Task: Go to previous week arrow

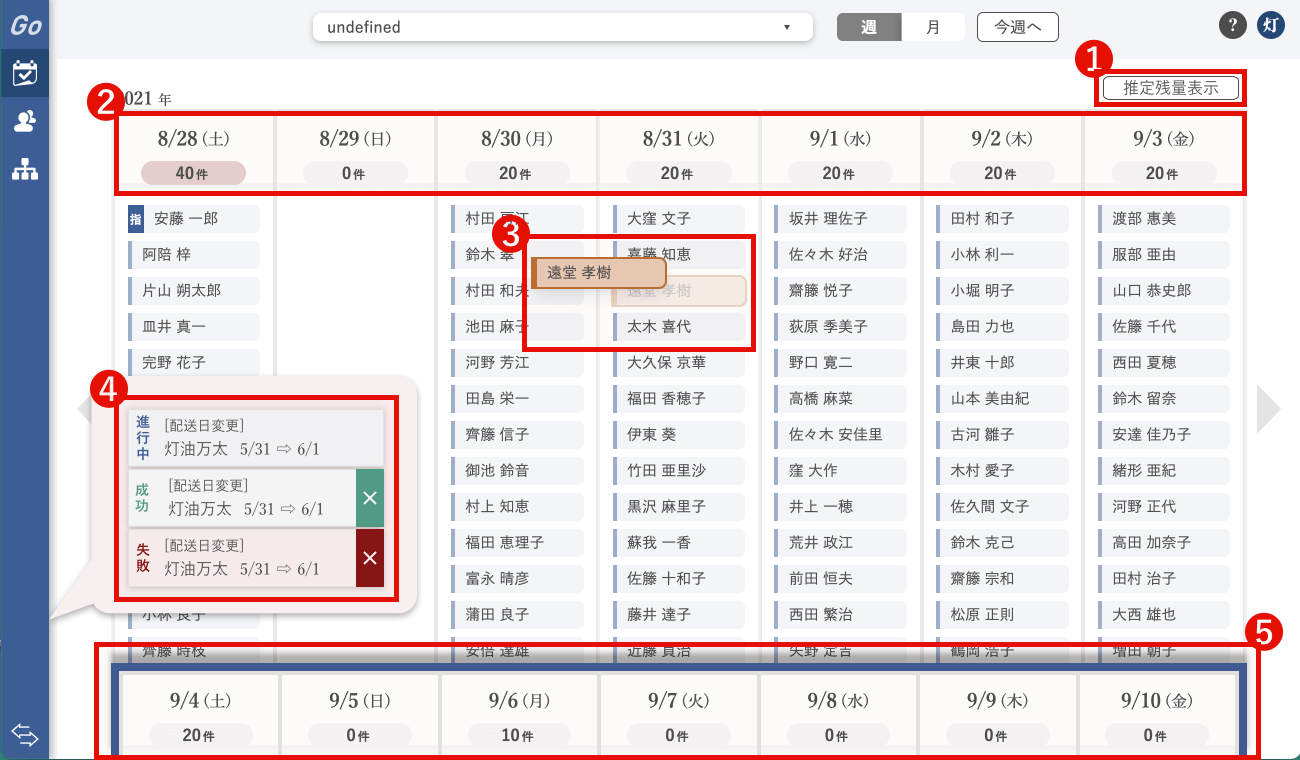Action: [x=83, y=408]
